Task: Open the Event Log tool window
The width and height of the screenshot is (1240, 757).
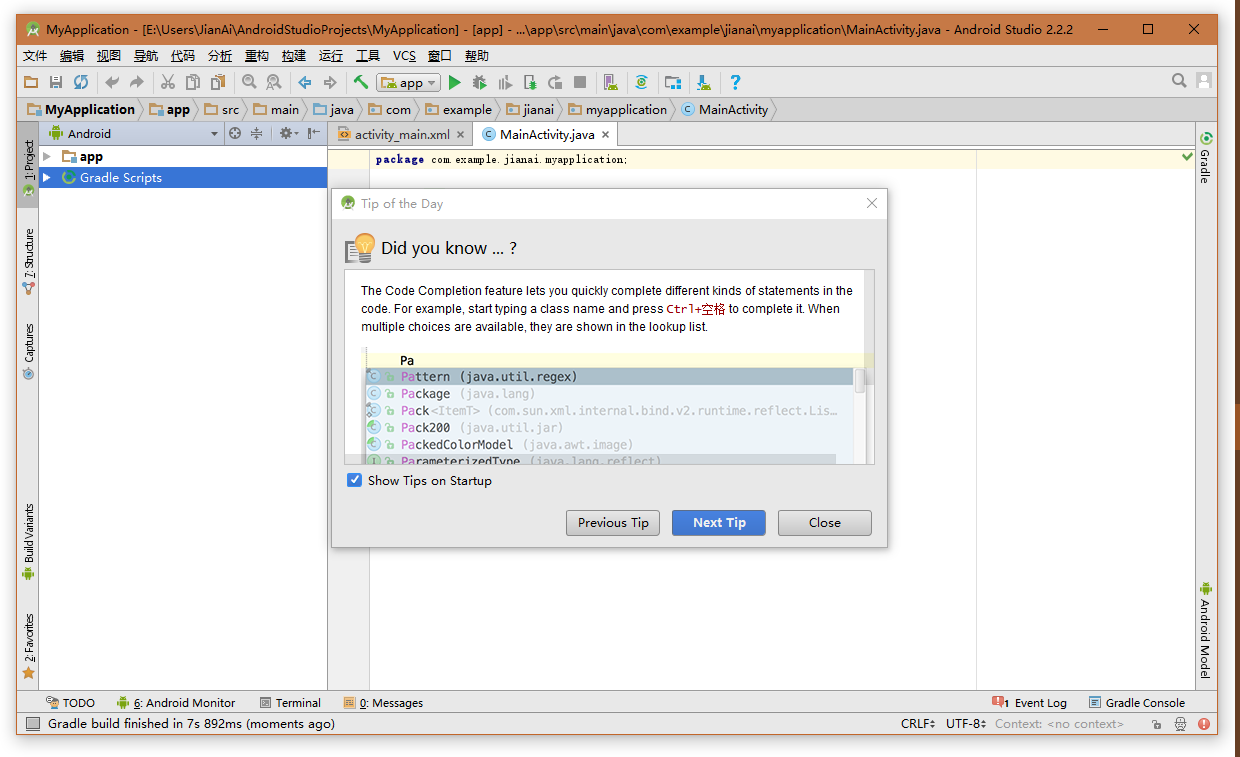Action: 1030,703
